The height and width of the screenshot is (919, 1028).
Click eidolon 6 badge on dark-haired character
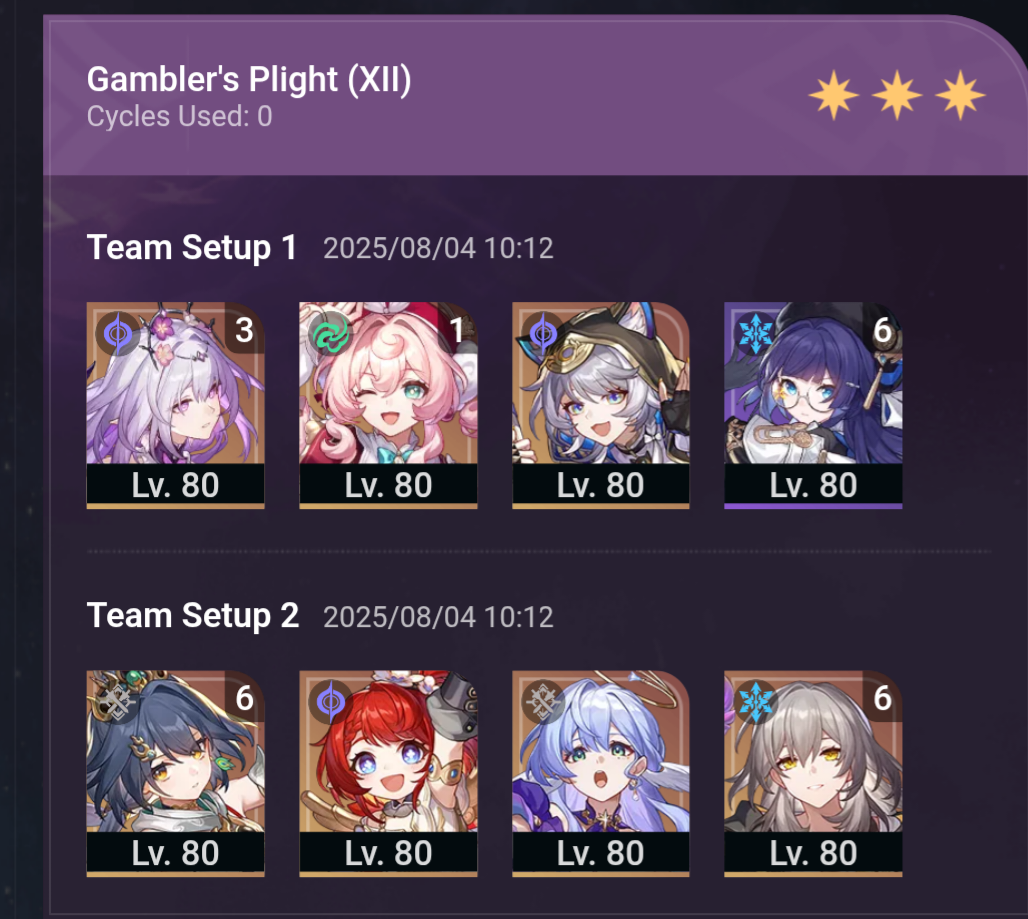click(245, 698)
